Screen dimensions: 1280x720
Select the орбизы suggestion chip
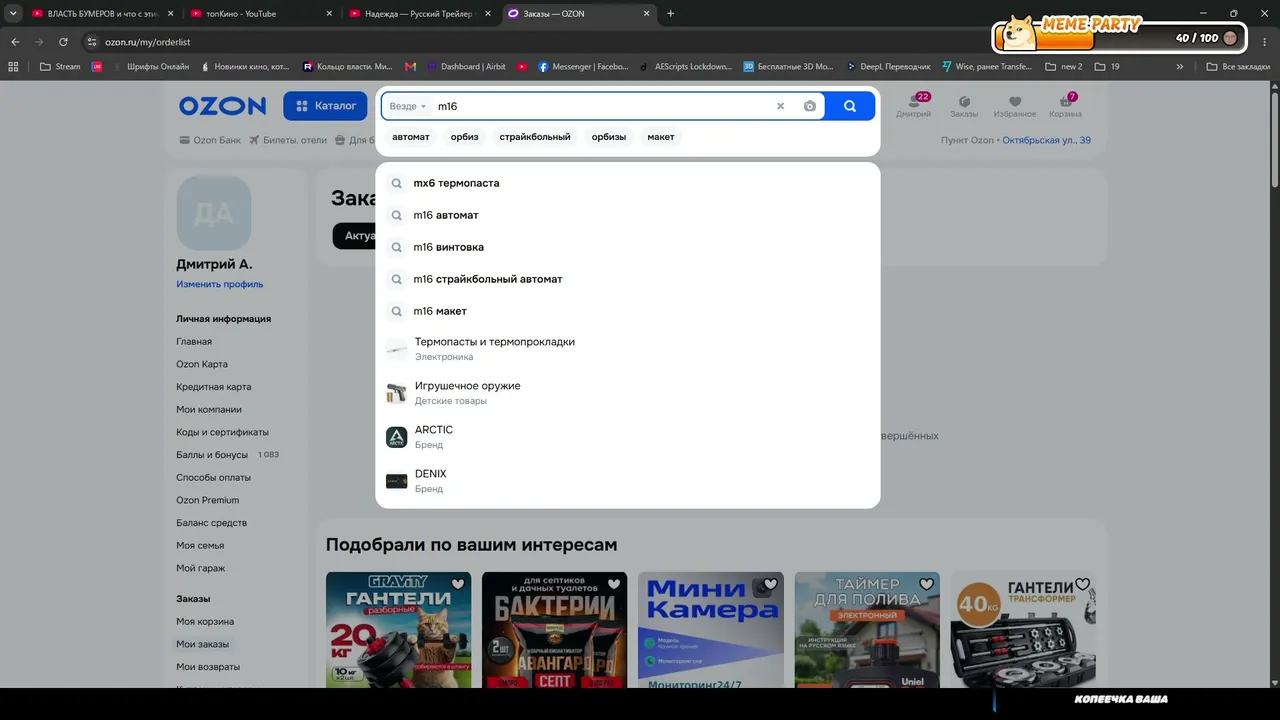point(609,137)
